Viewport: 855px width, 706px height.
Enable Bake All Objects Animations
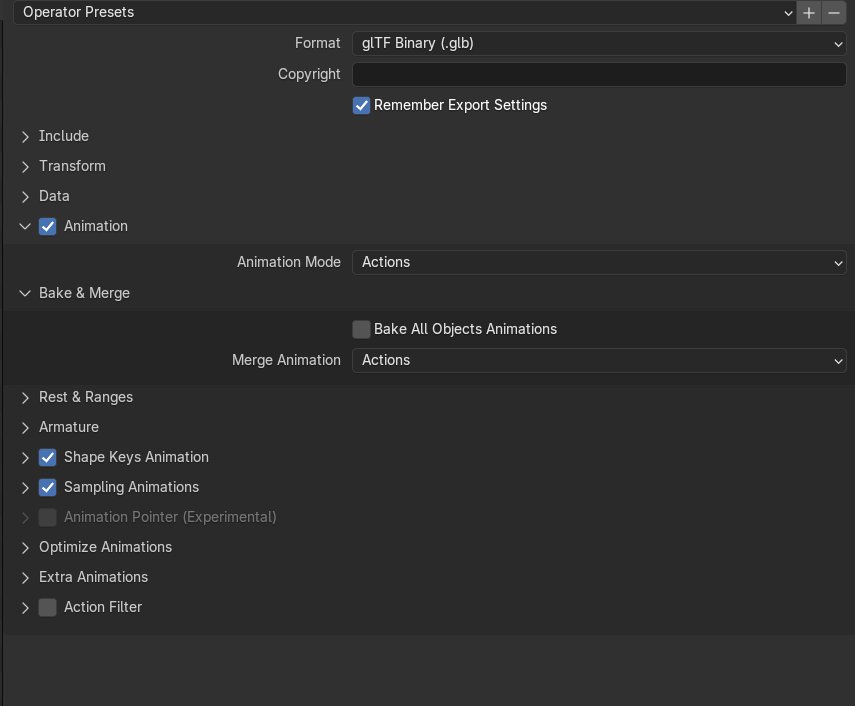(x=362, y=329)
